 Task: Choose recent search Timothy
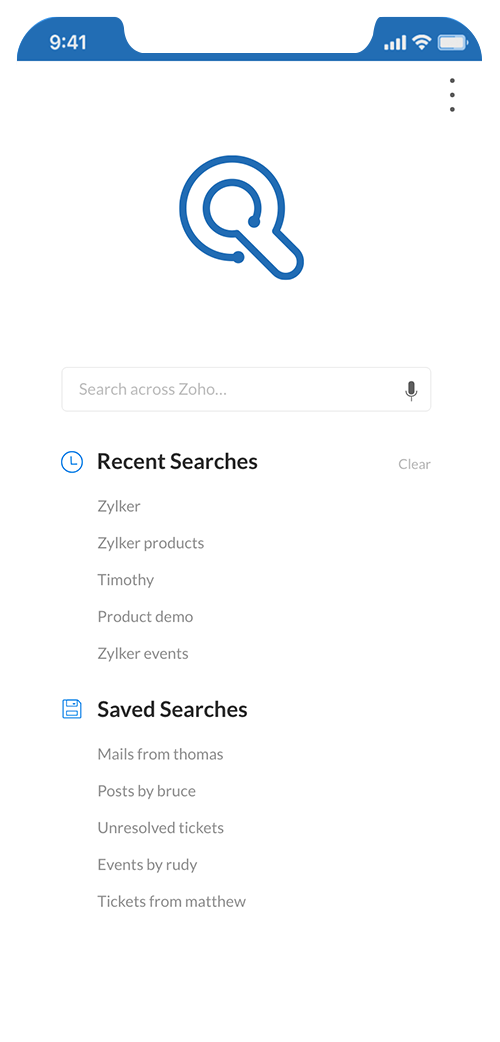coord(126,580)
